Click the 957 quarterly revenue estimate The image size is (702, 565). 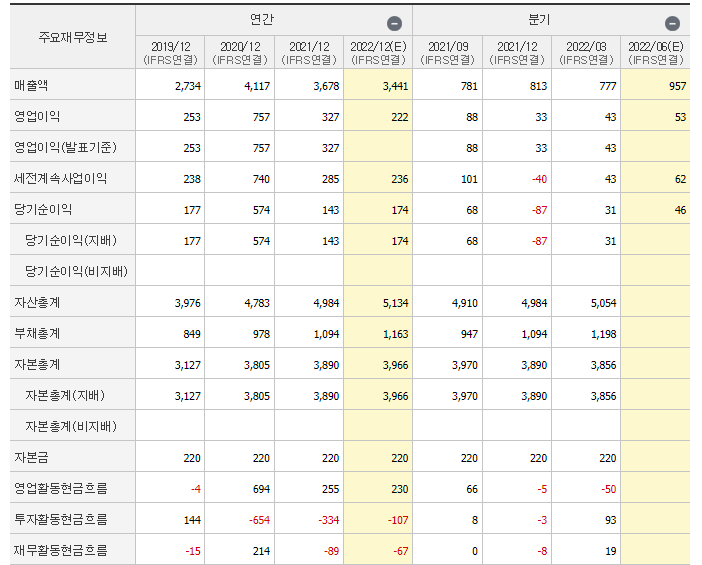(677, 86)
